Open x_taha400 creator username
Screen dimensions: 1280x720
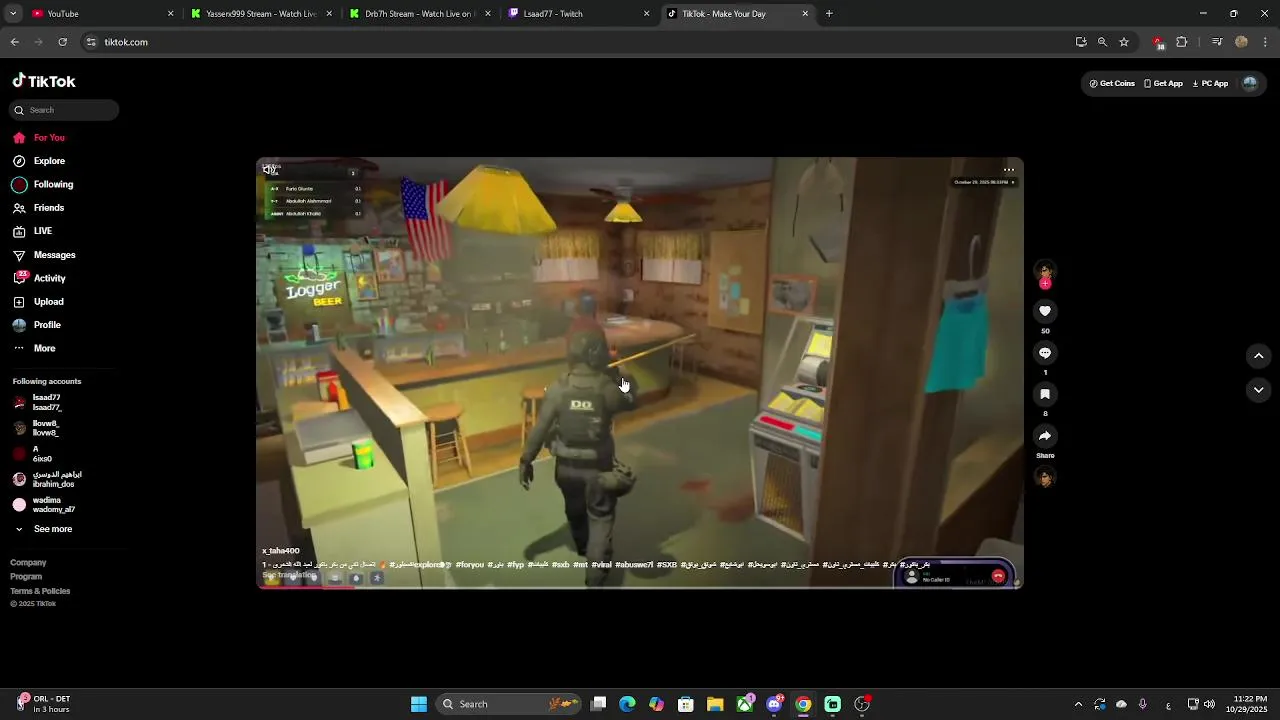[x=281, y=551]
